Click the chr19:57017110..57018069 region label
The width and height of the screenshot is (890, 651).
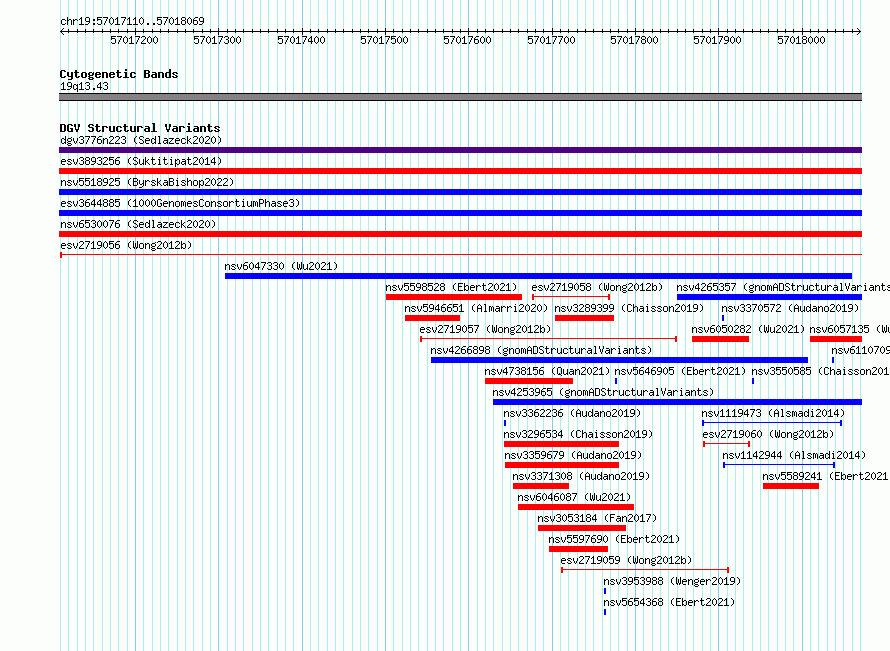click(x=132, y=22)
